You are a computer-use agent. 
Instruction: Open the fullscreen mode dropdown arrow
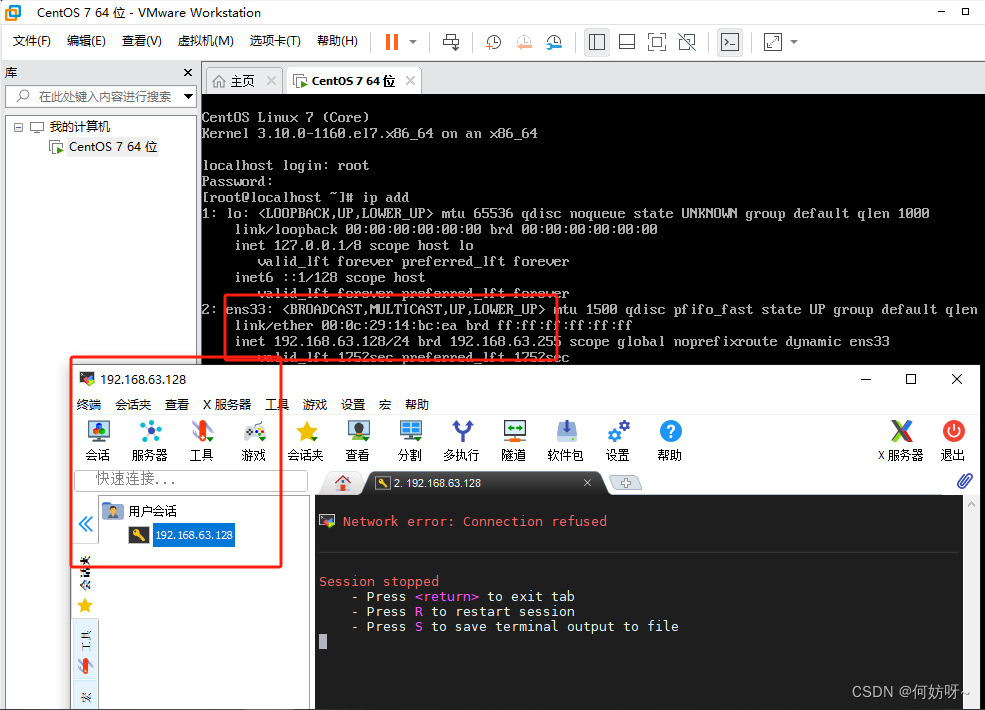point(793,42)
